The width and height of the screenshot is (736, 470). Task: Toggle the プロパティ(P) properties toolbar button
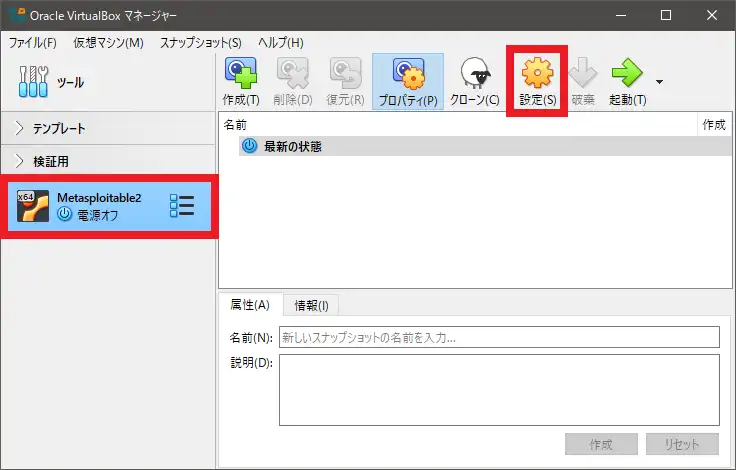(408, 80)
